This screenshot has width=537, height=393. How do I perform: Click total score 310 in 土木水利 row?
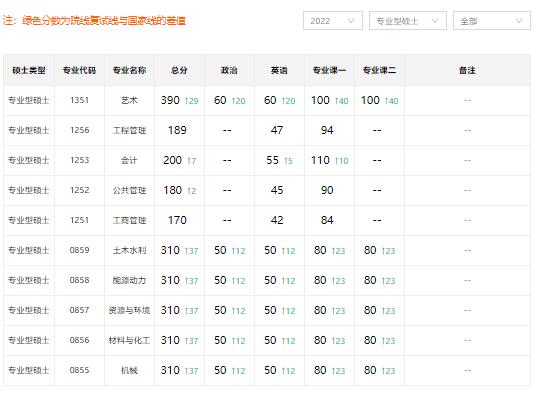pyautogui.click(x=170, y=250)
